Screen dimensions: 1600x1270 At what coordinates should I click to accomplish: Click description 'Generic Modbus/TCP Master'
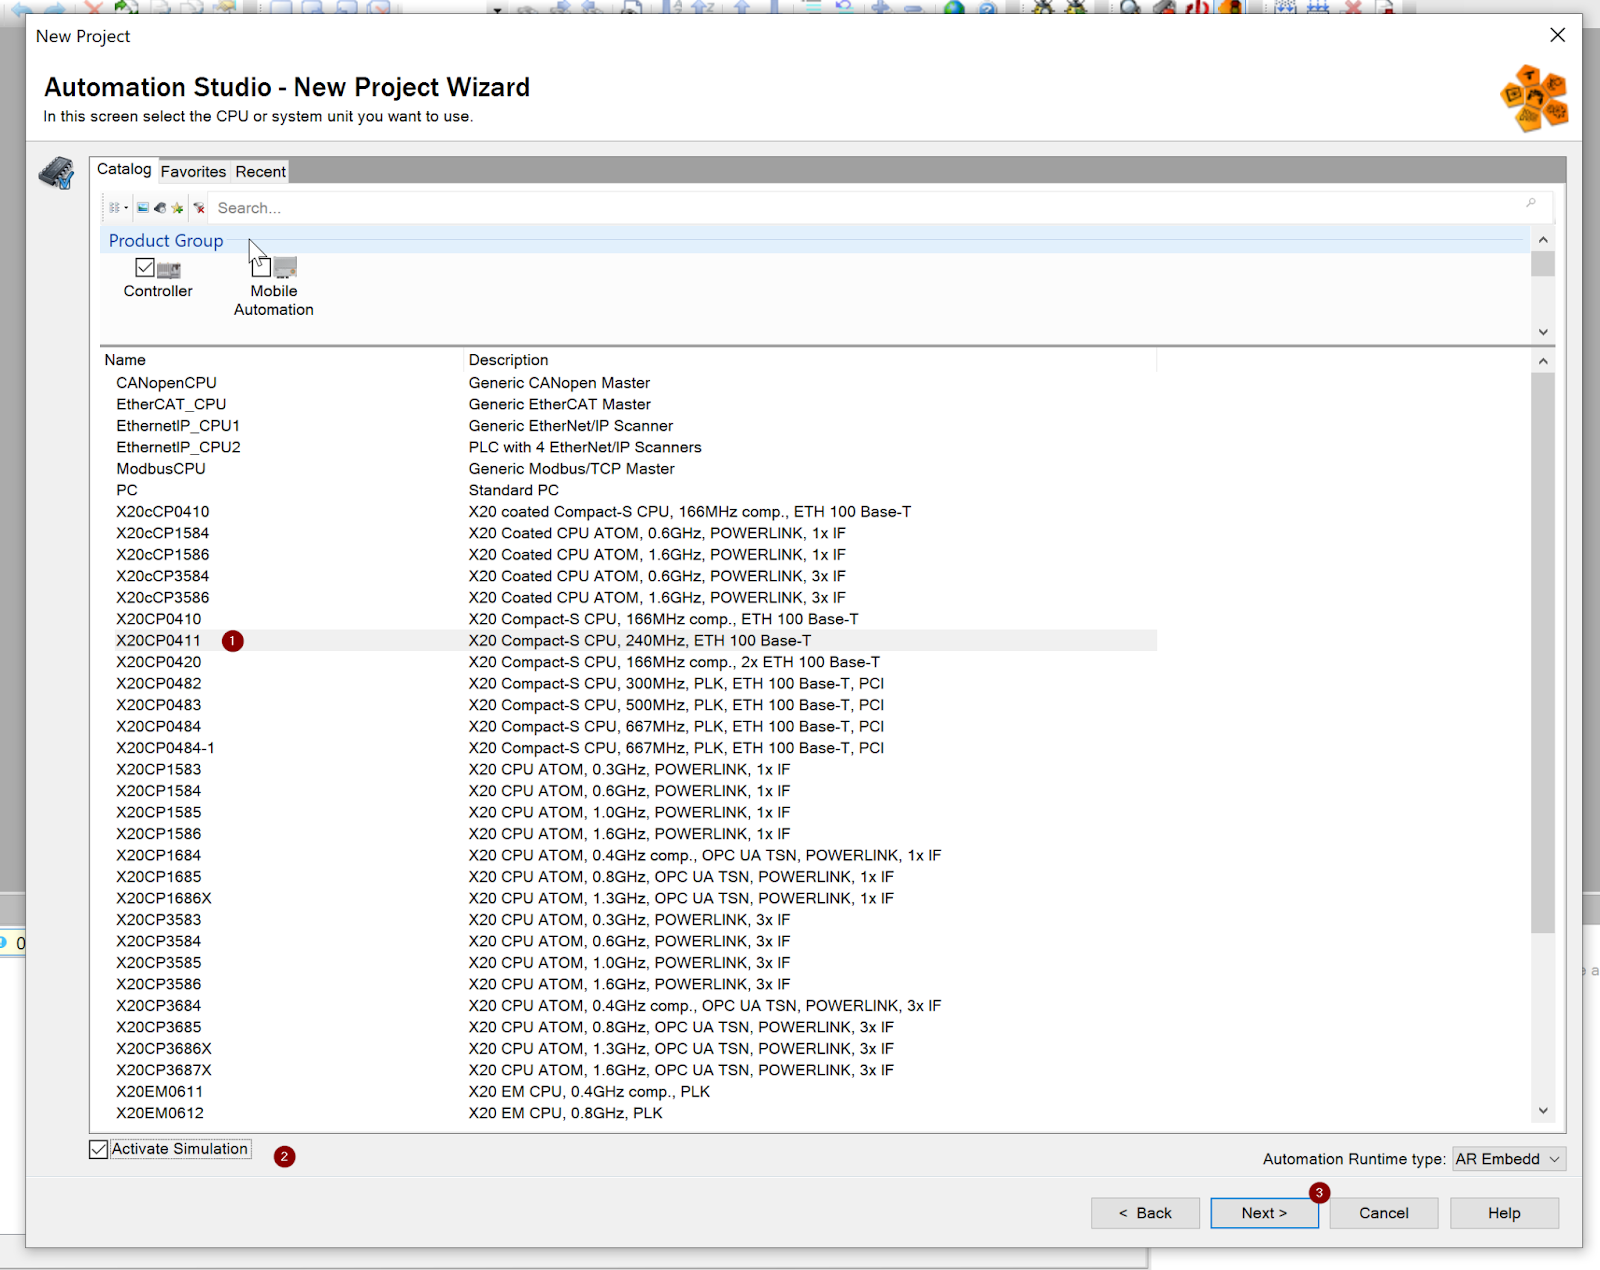(571, 469)
